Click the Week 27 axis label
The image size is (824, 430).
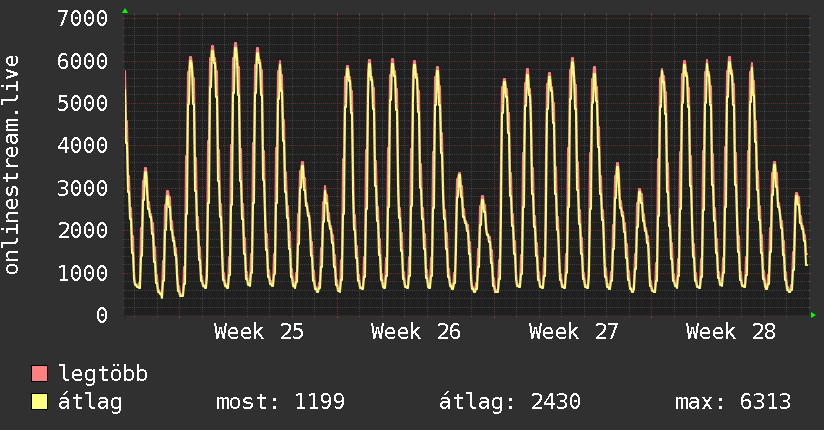(x=573, y=332)
